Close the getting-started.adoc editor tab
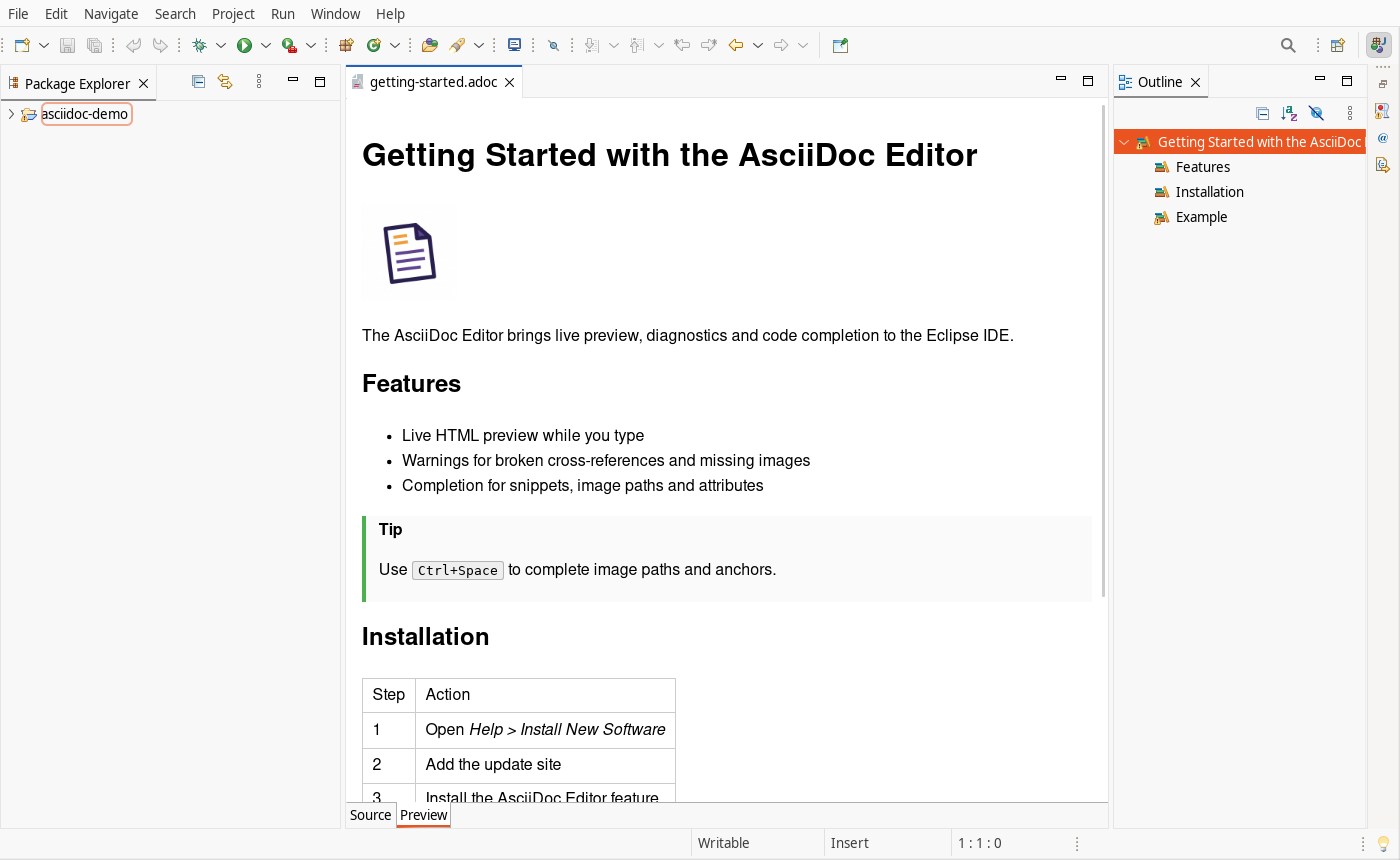The image size is (1400, 860). pyautogui.click(x=509, y=82)
